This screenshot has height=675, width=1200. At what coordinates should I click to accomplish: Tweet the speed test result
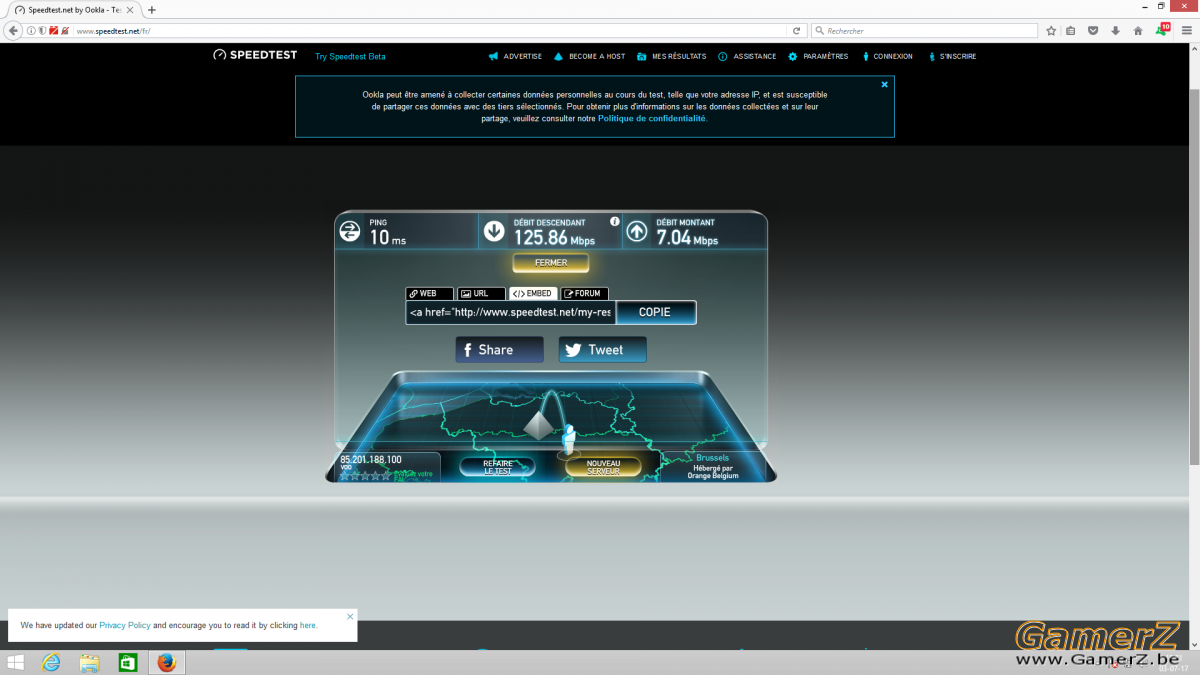(x=602, y=350)
